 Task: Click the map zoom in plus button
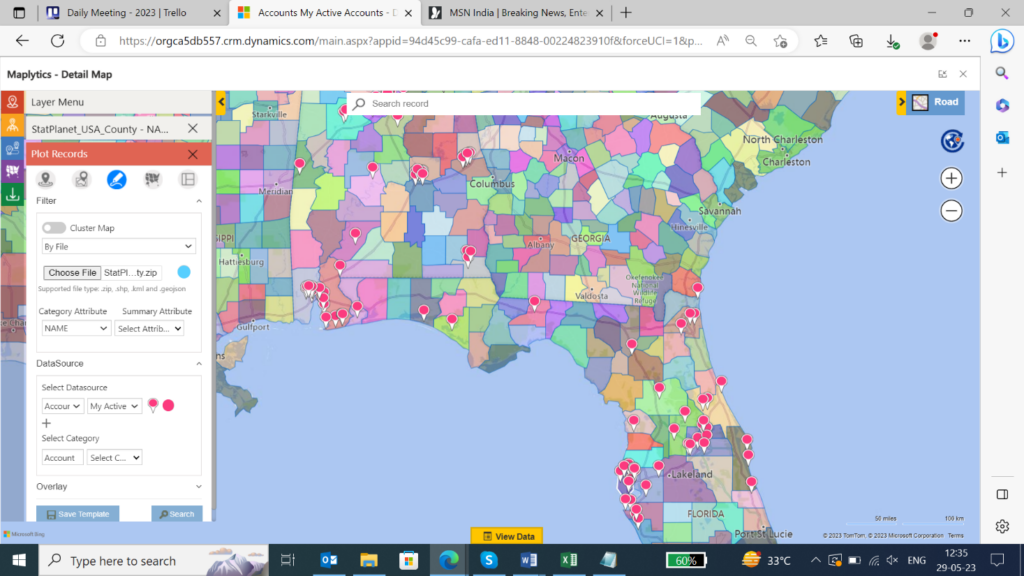(x=951, y=178)
